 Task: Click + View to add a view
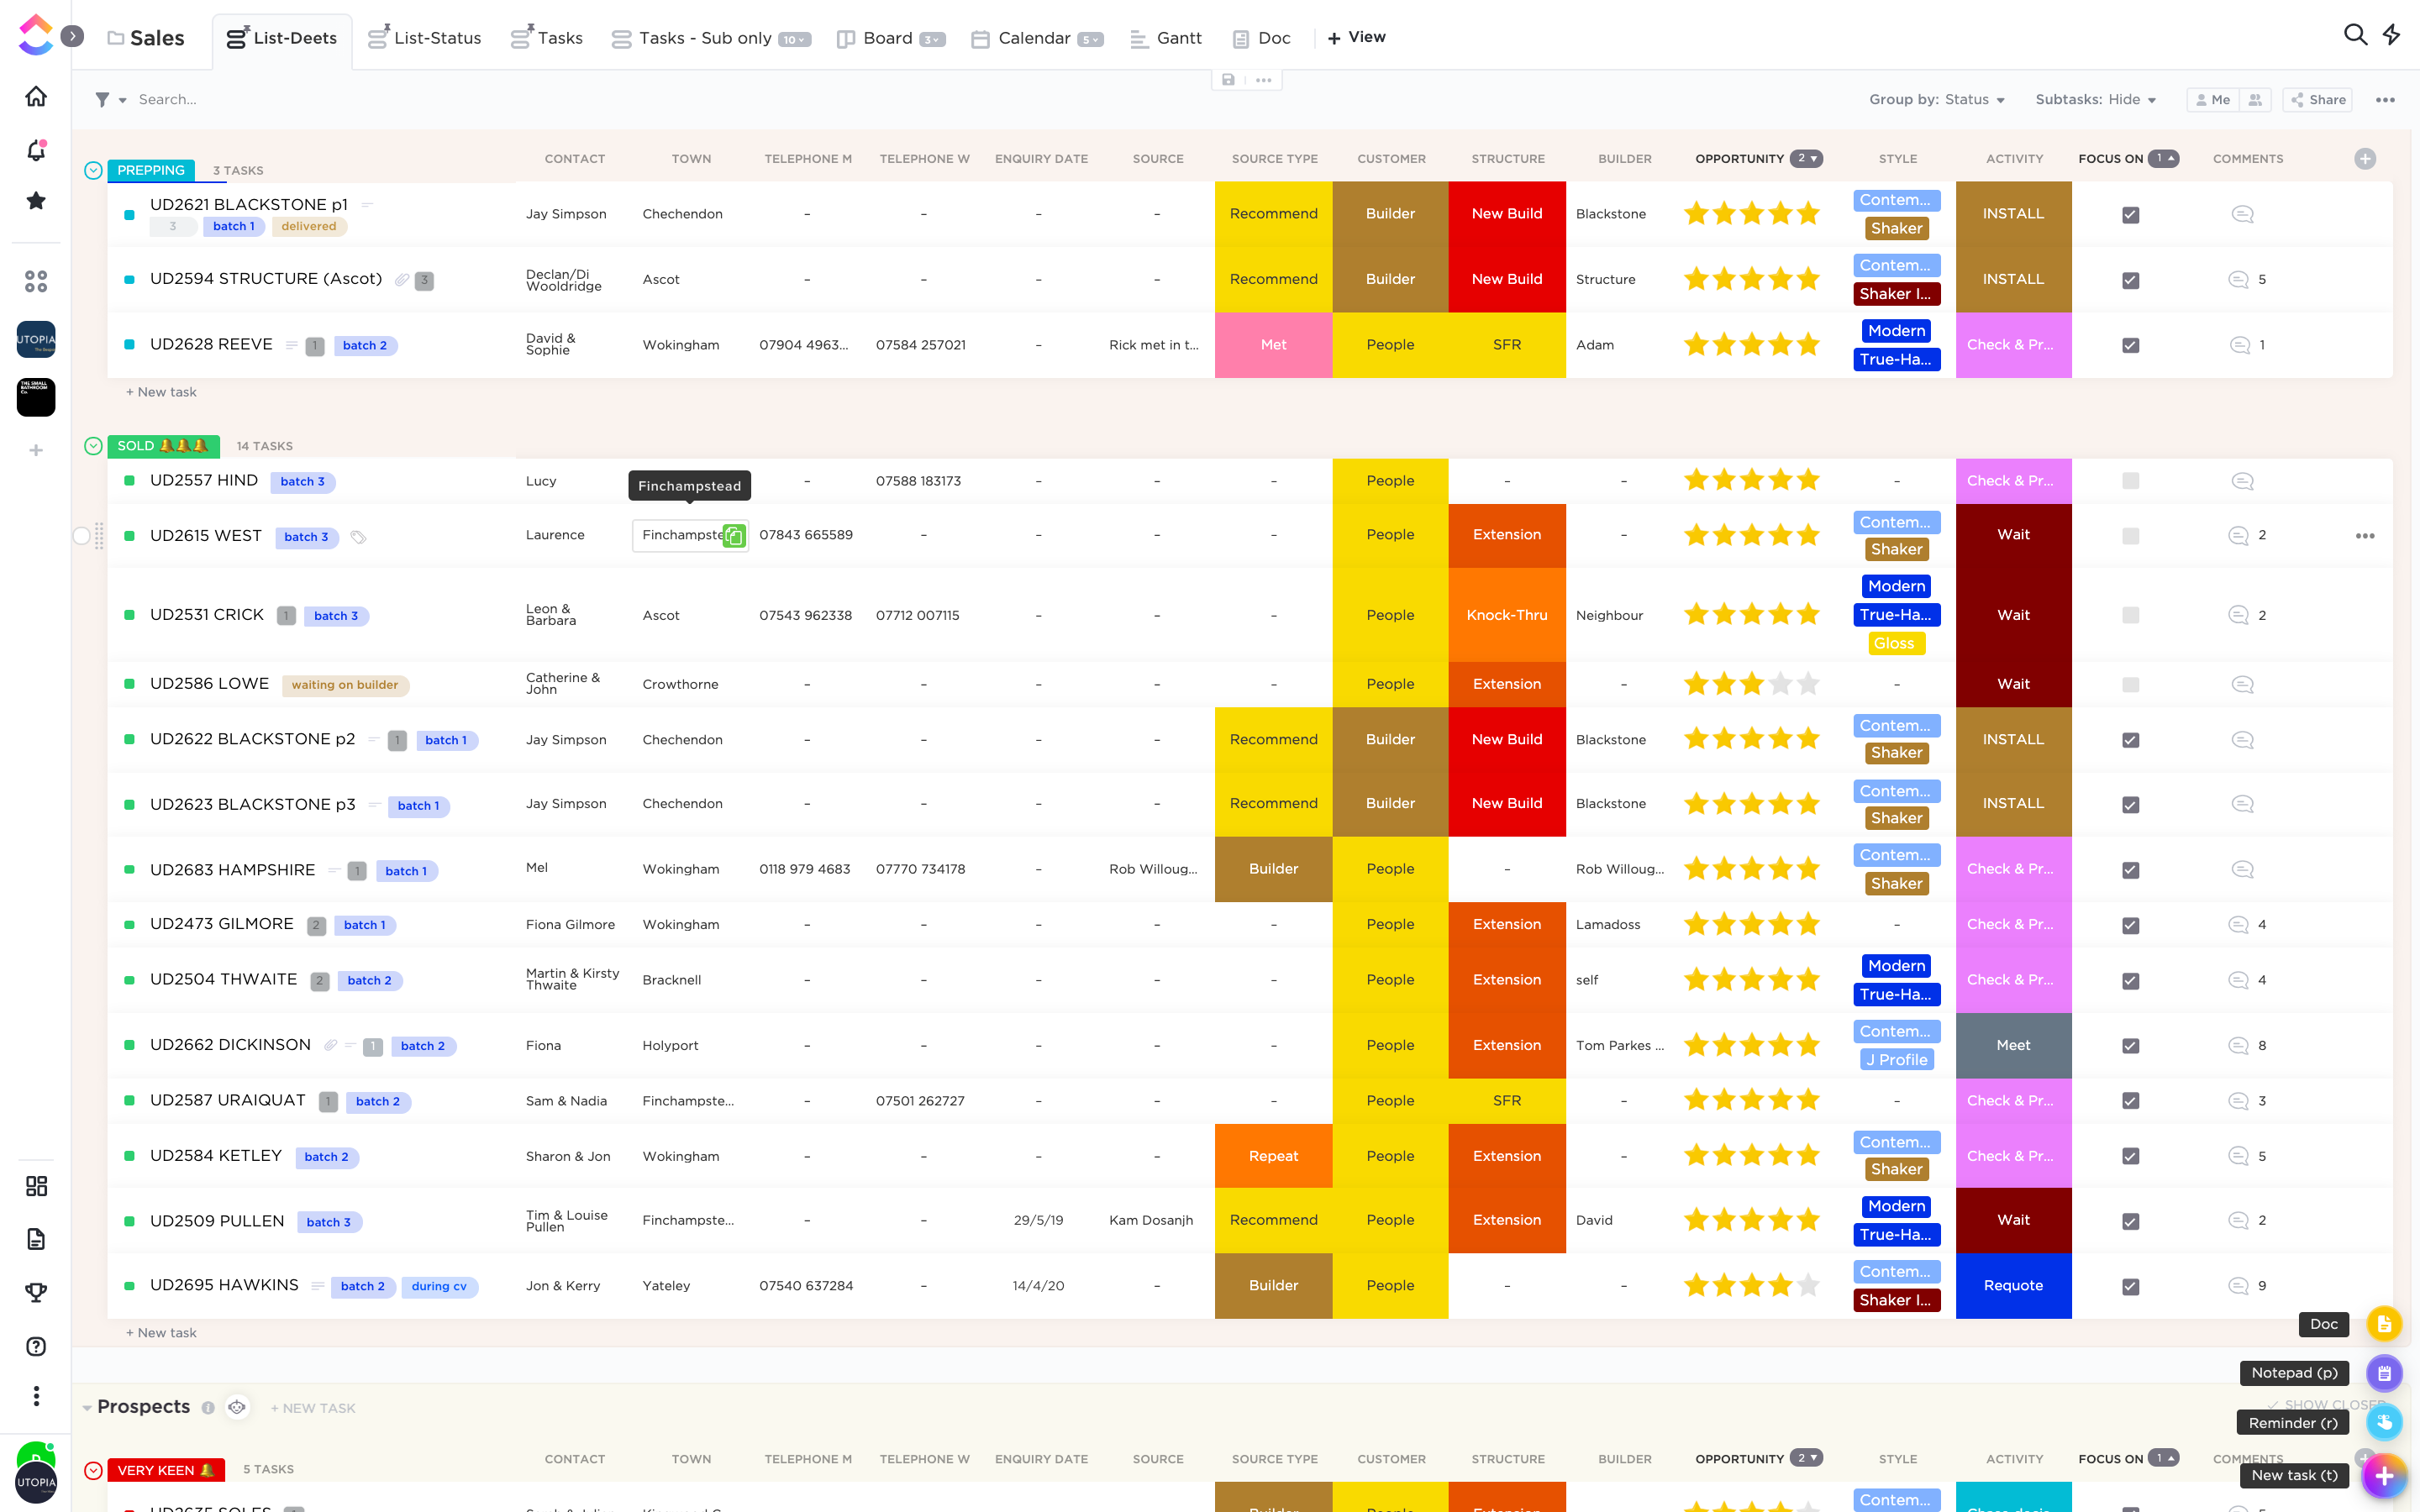(1356, 38)
